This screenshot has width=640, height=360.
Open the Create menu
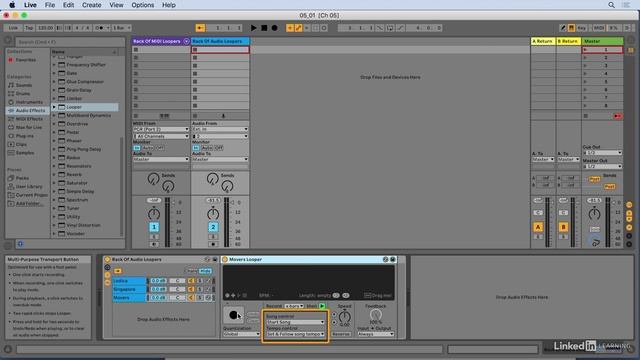[x=91, y=5]
